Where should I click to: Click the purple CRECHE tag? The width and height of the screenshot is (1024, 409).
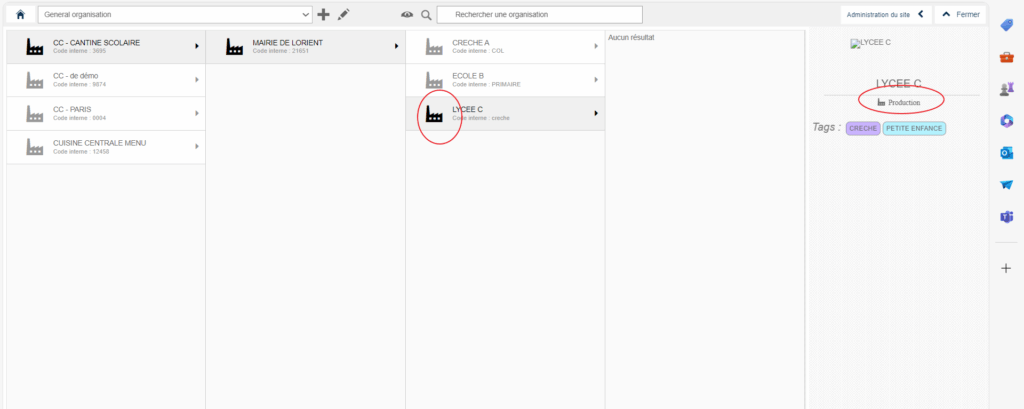(x=862, y=128)
